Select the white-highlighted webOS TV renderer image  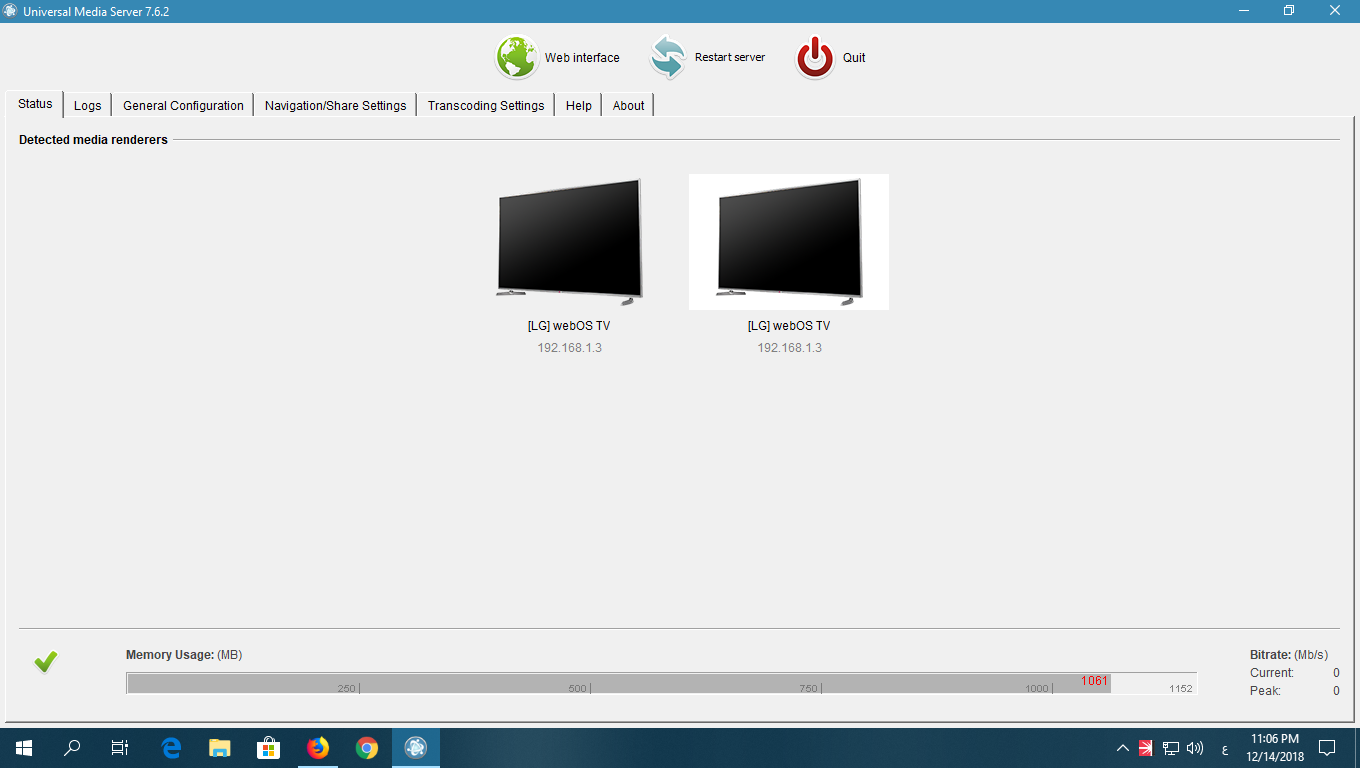(x=789, y=242)
